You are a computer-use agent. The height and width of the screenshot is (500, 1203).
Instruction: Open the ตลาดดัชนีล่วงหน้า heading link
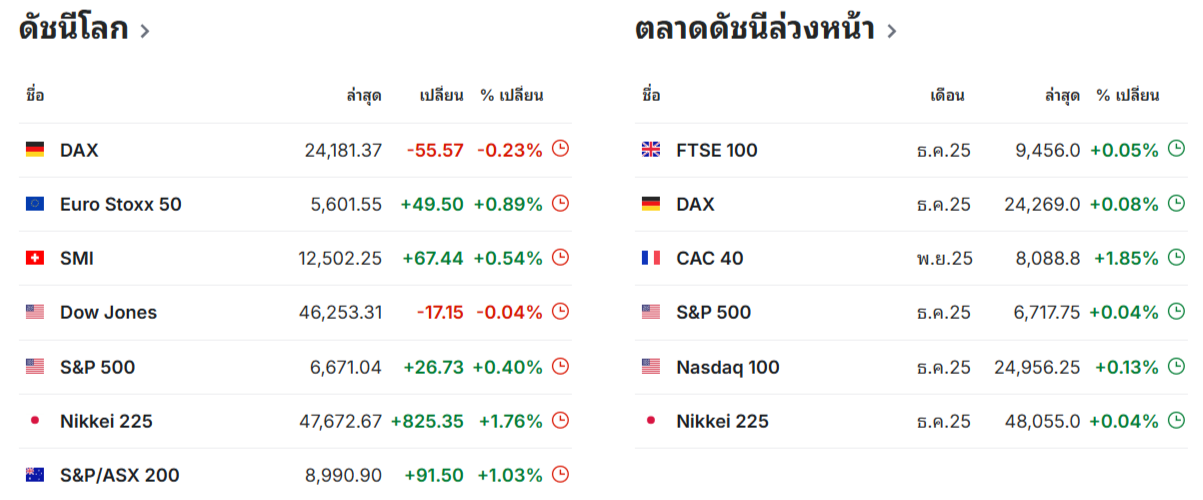coord(755,30)
